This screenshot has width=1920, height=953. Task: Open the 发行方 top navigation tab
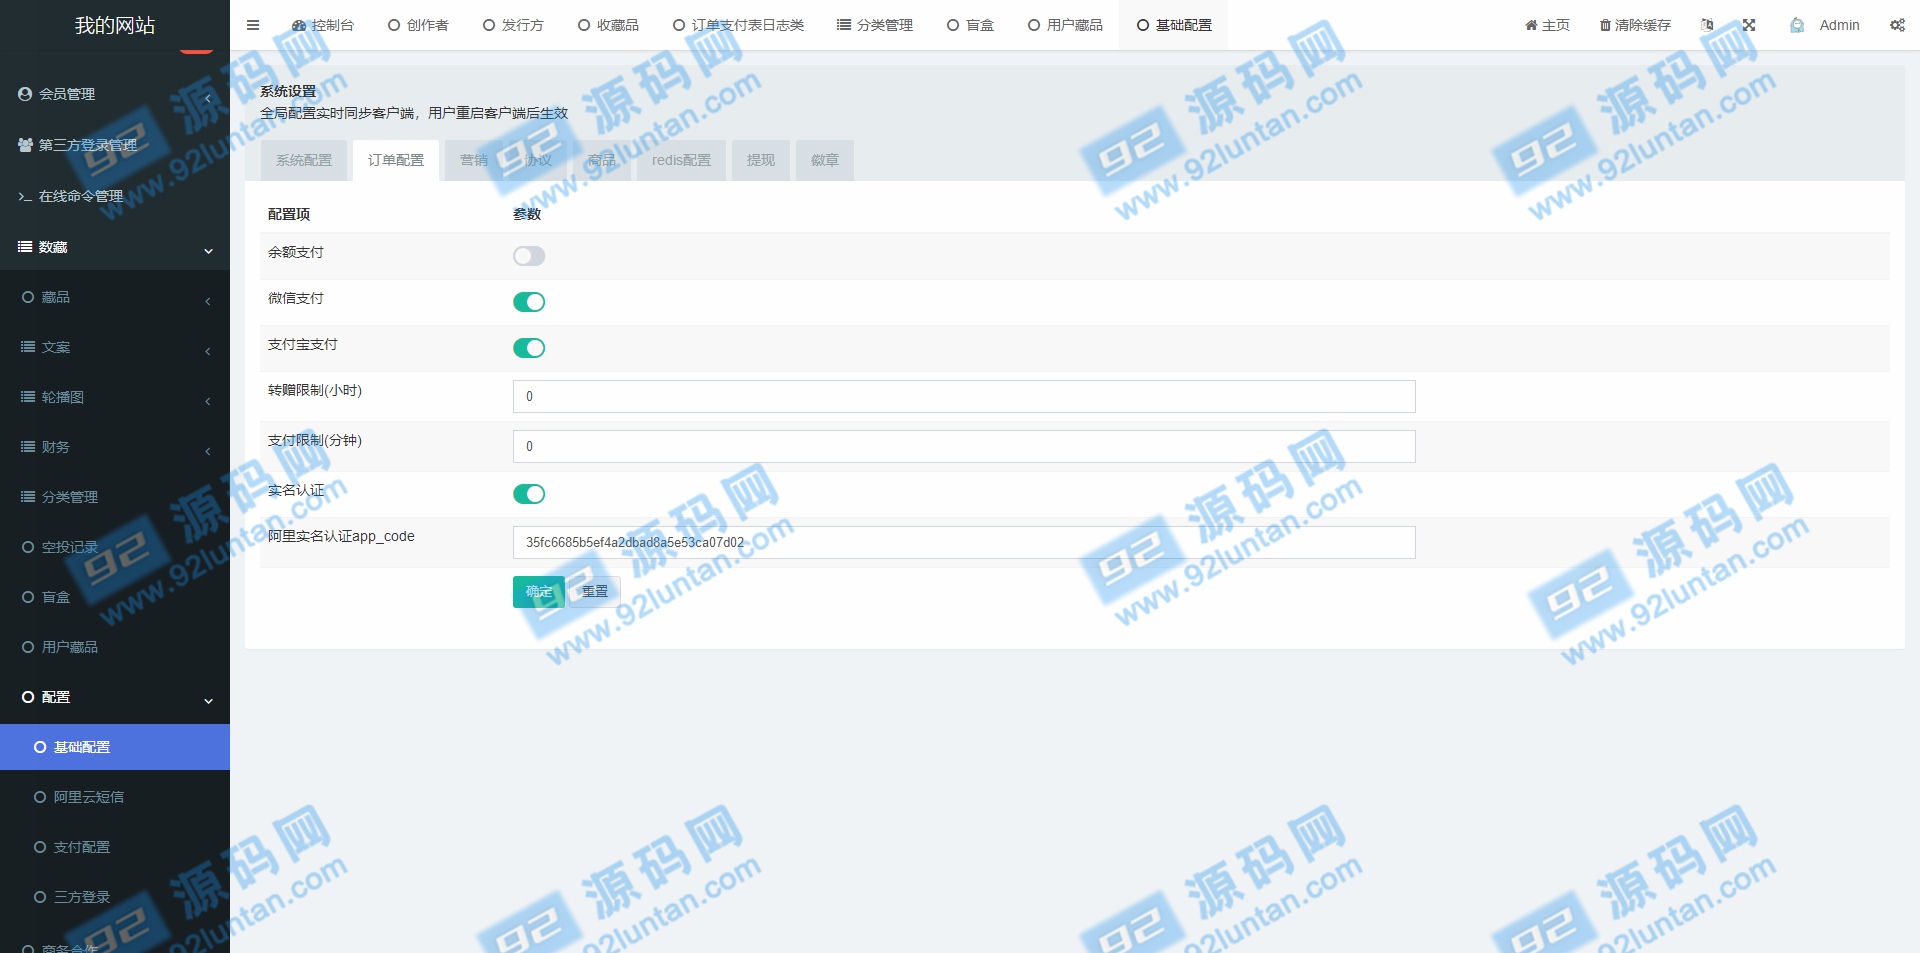(513, 25)
